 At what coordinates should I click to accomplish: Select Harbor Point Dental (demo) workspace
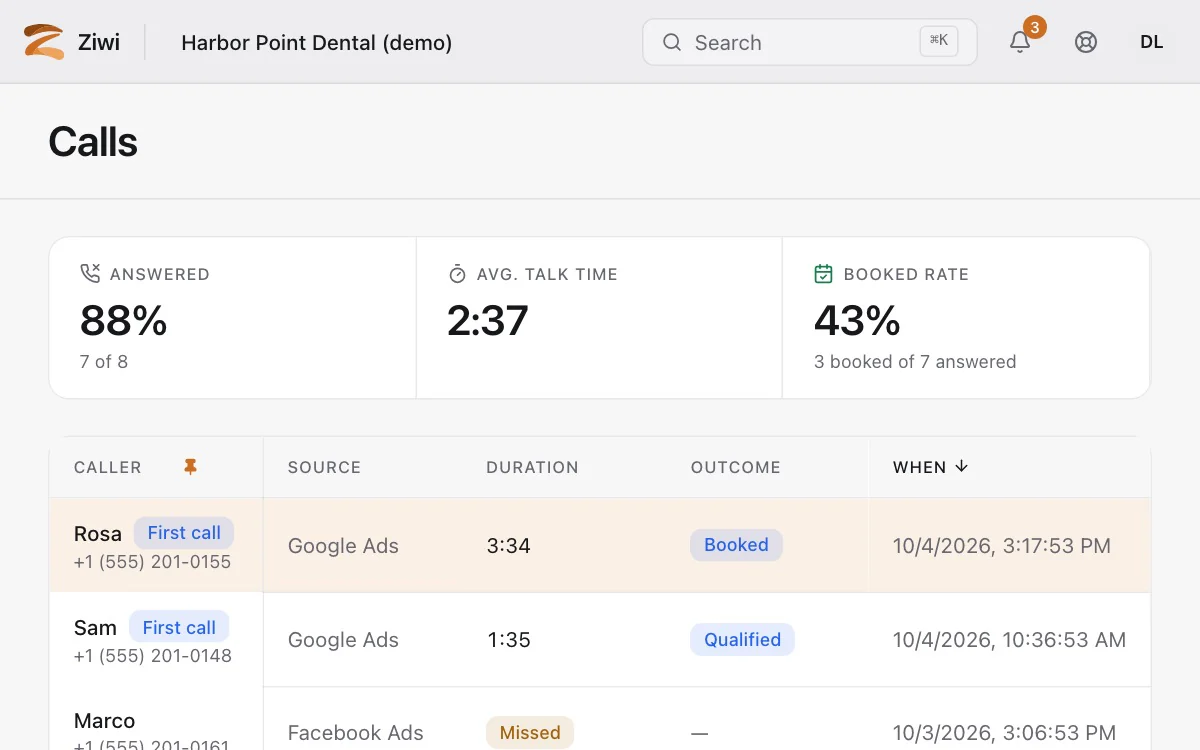tap(316, 42)
